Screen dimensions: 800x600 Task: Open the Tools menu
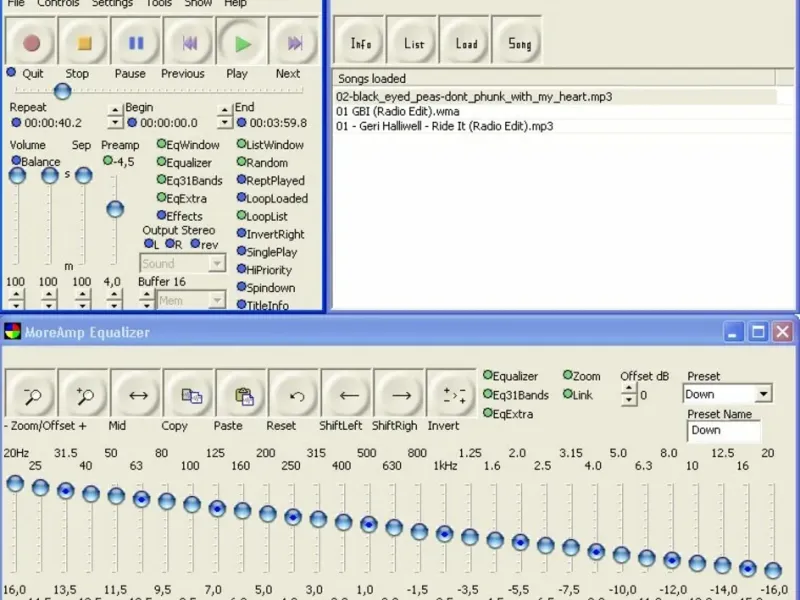coord(158,3)
